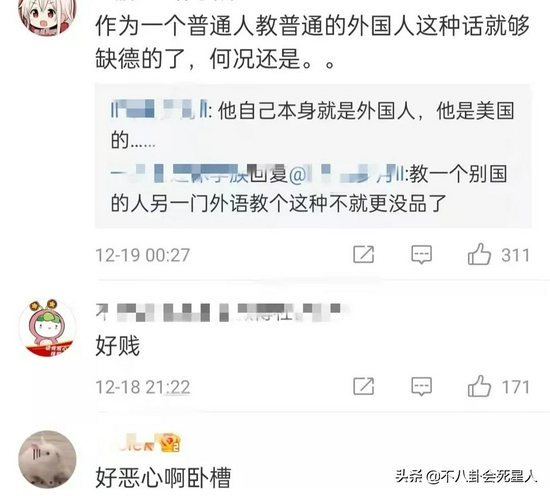This screenshot has height=496, width=550.
Task: Open the blurred username above 好贱
Action: pyautogui.click(x=223, y=312)
